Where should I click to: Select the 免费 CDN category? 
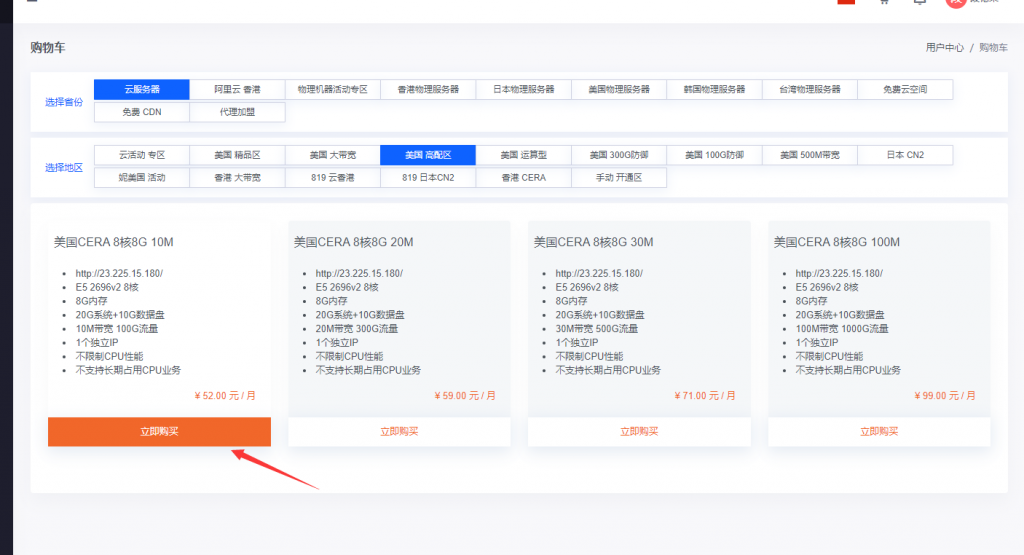(x=141, y=112)
